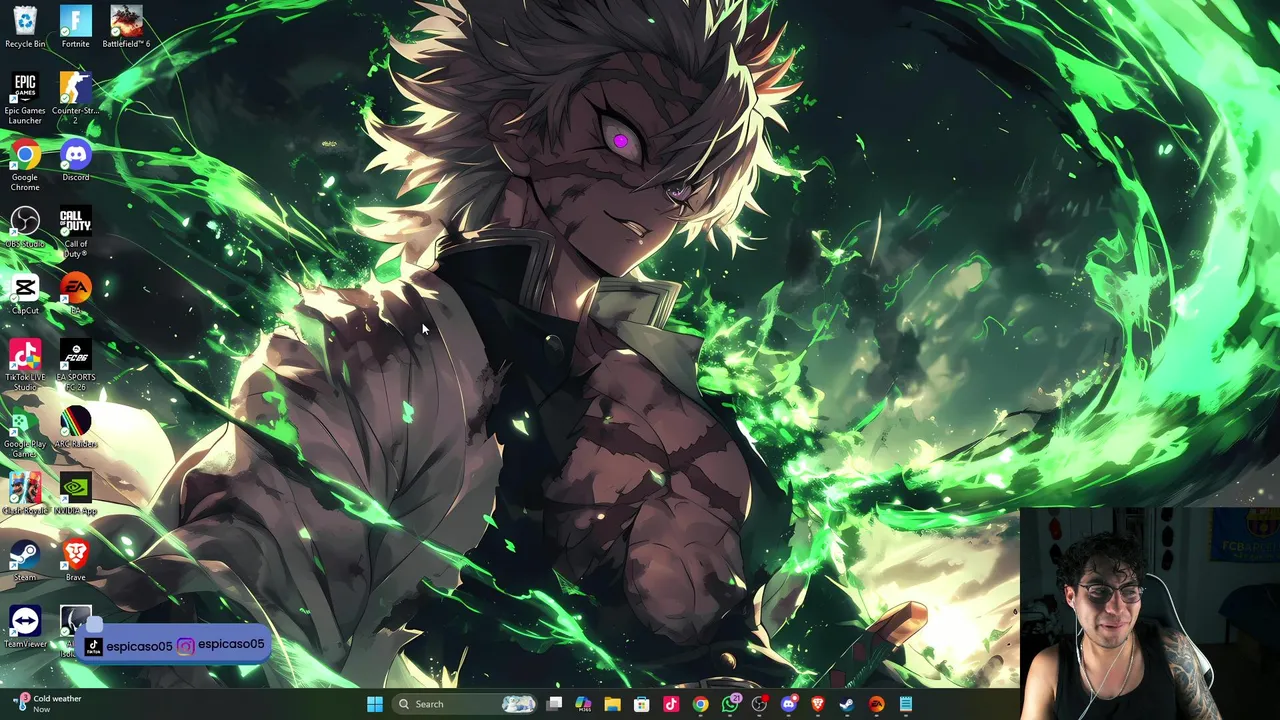Click the Google Chrome desktop icon
Screen dimensions: 1280x720
pyautogui.click(x=25, y=166)
